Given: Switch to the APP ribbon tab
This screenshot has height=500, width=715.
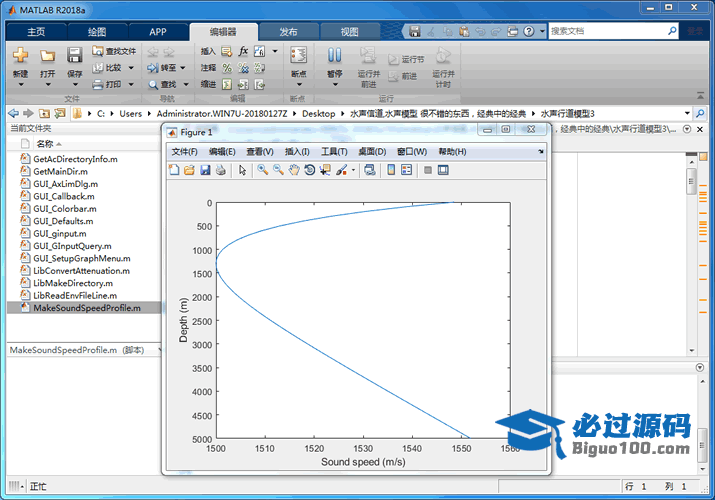Looking at the screenshot, I should (x=158, y=32).
